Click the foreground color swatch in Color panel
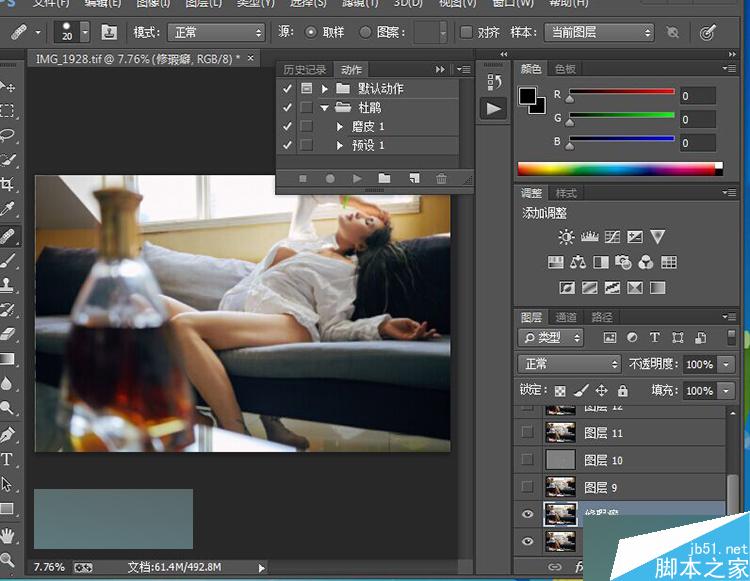 [x=527, y=95]
